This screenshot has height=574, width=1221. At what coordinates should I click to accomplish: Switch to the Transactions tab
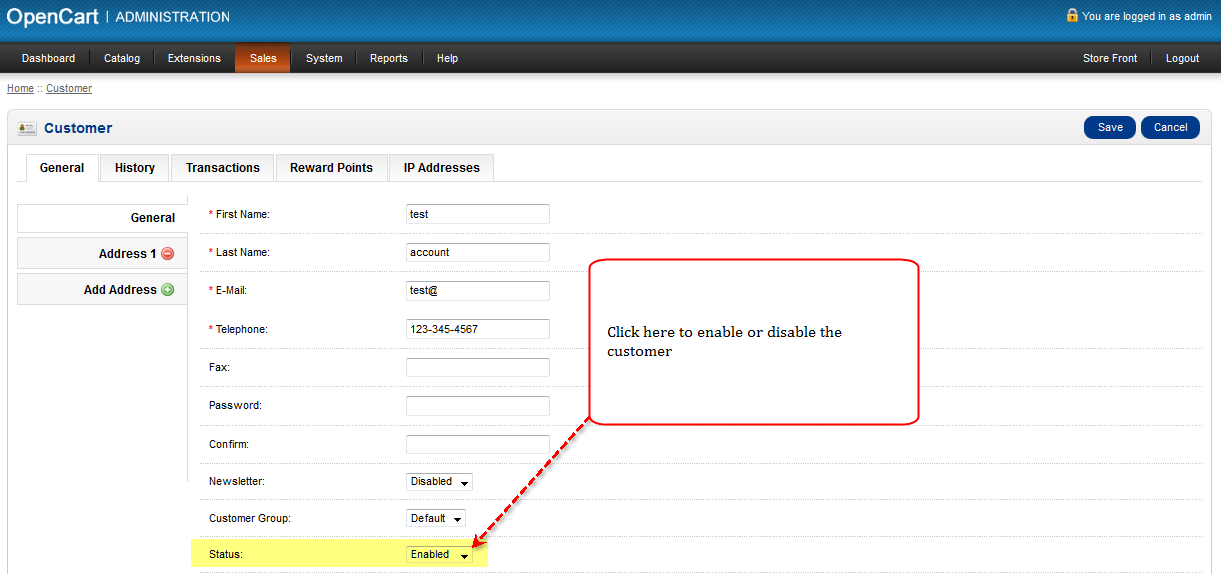(223, 168)
